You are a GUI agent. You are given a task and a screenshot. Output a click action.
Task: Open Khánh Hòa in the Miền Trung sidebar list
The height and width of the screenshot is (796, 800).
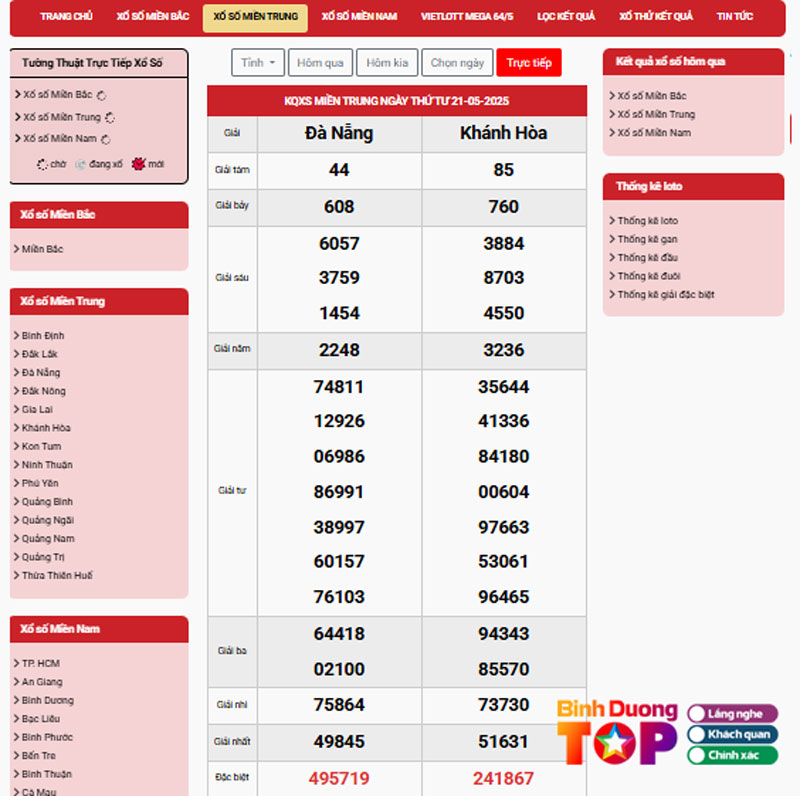coord(46,428)
